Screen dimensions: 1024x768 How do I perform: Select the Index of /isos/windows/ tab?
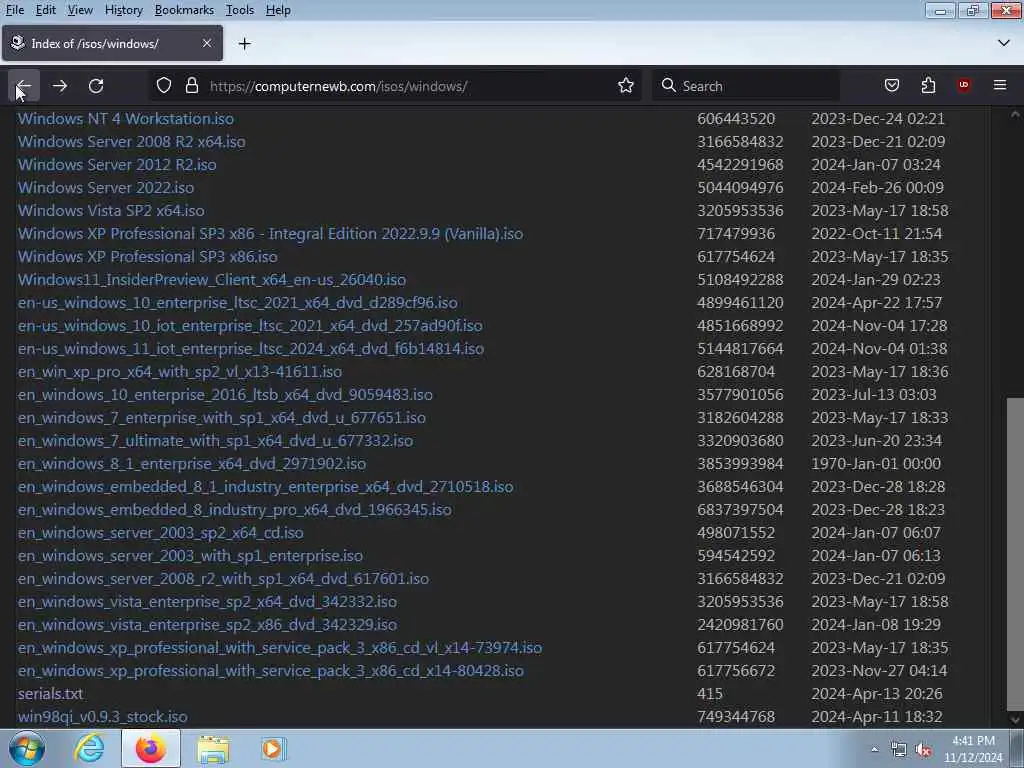[x=112, y=43]
